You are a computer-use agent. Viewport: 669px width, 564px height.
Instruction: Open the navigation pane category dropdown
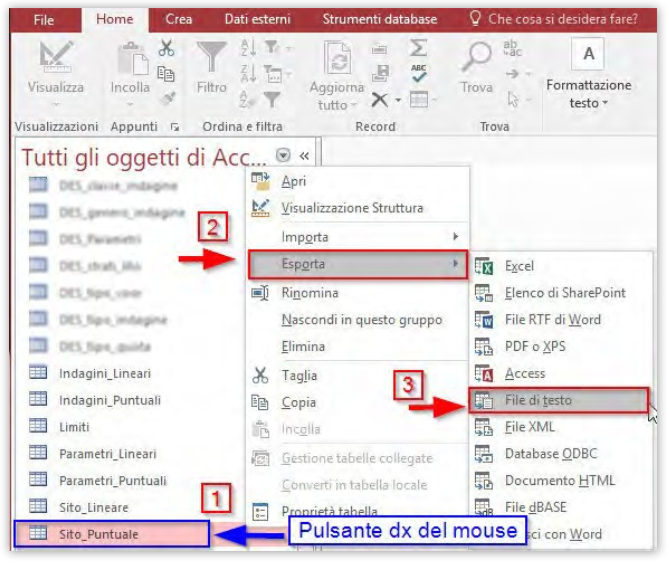283,155
